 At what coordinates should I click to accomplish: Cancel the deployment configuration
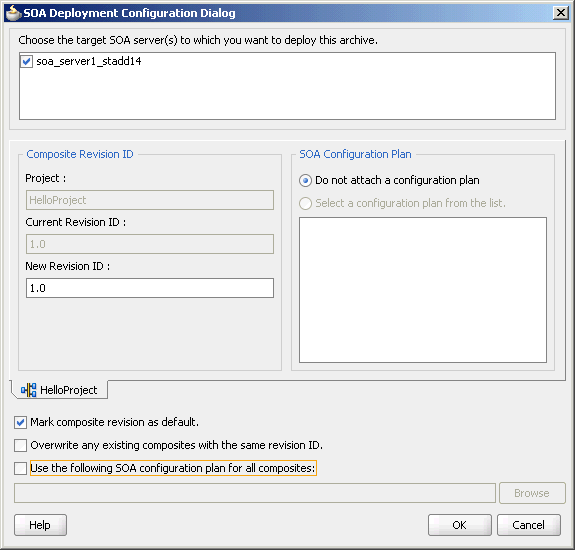pyautogui.click(x=528, y=525)
